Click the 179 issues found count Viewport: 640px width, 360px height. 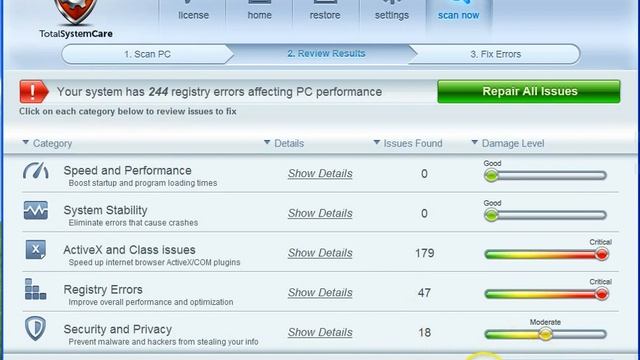(424, 253)
